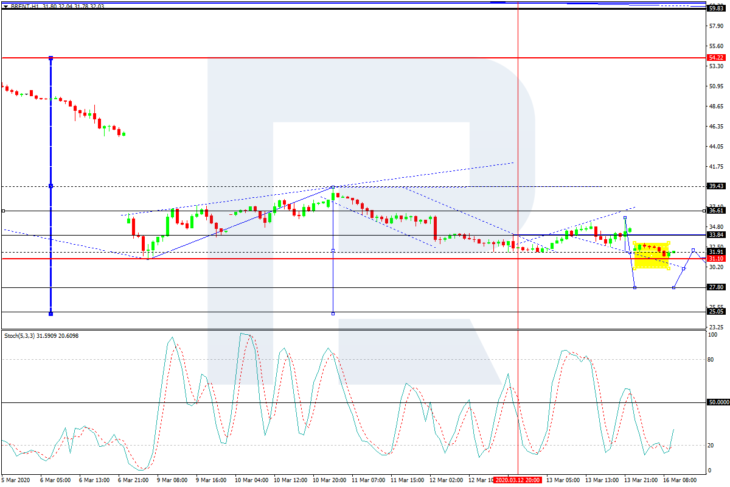Viewport: 730px width, 487px height.
Task: Select the 31.91 current price tag
Action: click(716, 252)
